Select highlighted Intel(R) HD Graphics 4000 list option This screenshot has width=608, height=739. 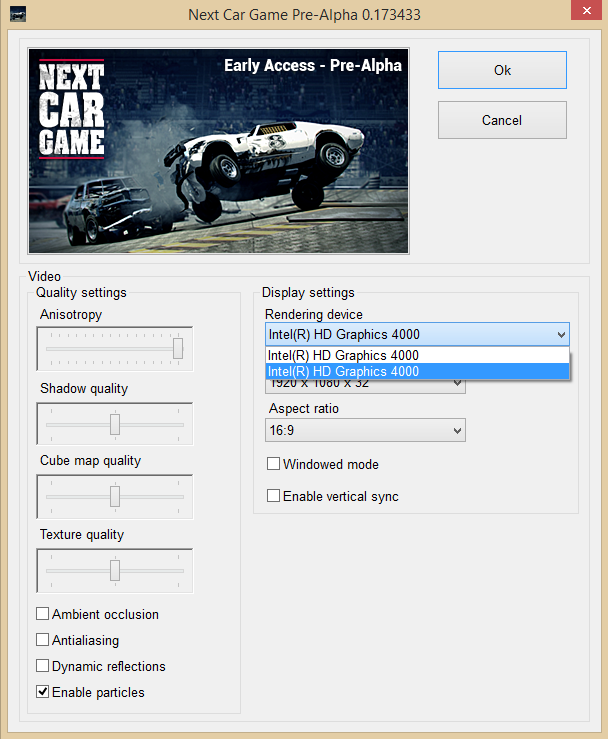point(417,371)
